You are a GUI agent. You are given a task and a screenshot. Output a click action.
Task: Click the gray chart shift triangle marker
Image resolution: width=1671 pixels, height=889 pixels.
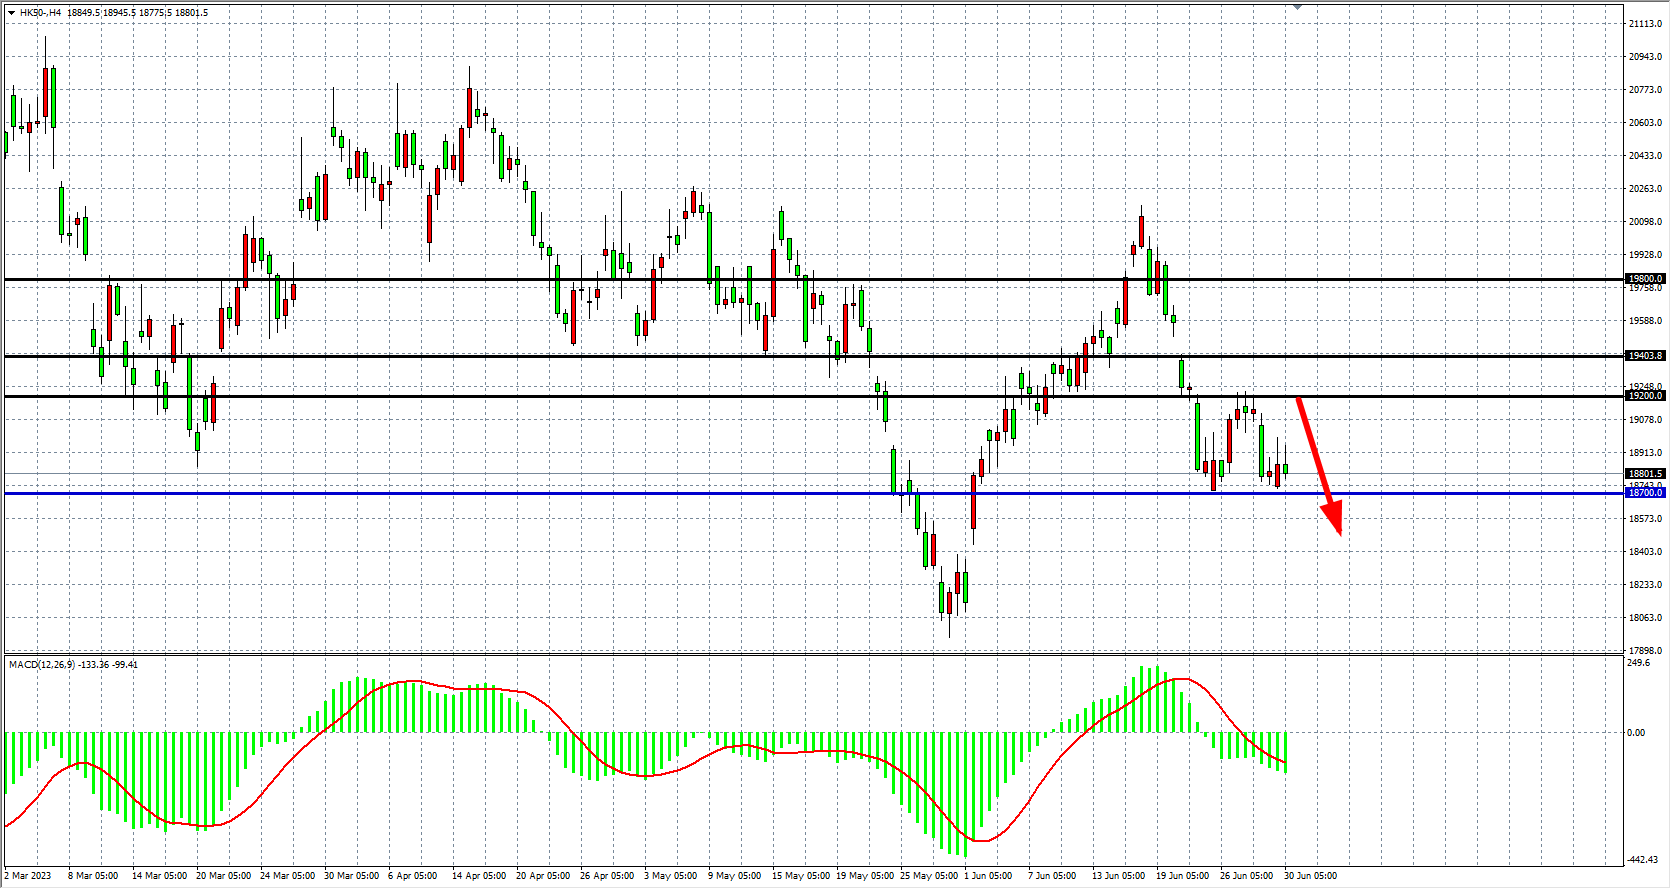tap(1297, 7)
